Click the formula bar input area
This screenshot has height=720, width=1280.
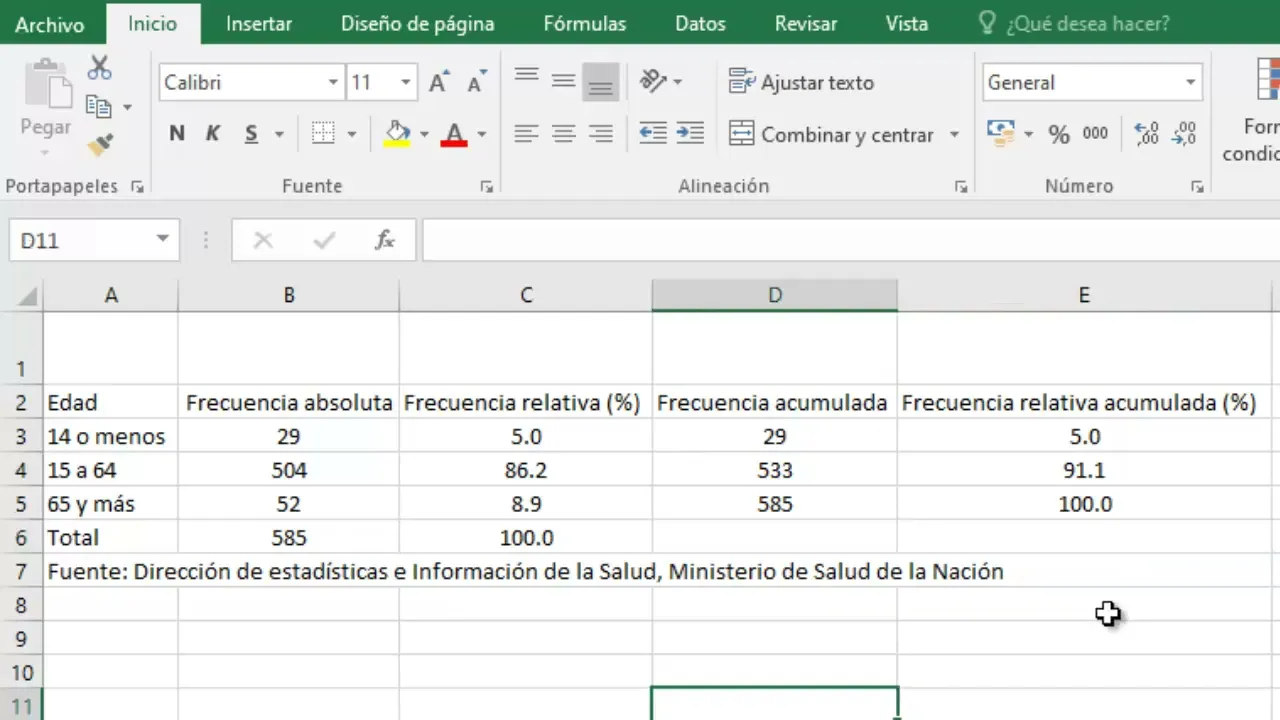(x=850, y=240)
